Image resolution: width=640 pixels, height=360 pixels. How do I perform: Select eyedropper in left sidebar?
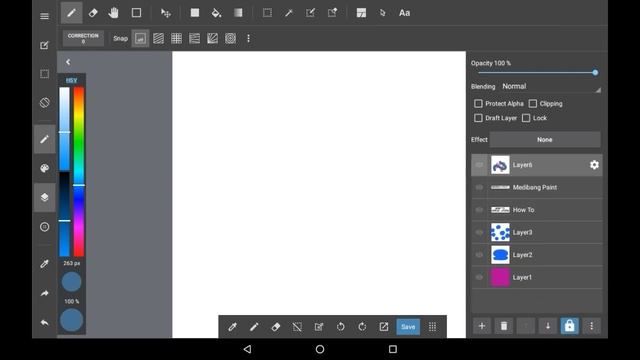point(44,264)
